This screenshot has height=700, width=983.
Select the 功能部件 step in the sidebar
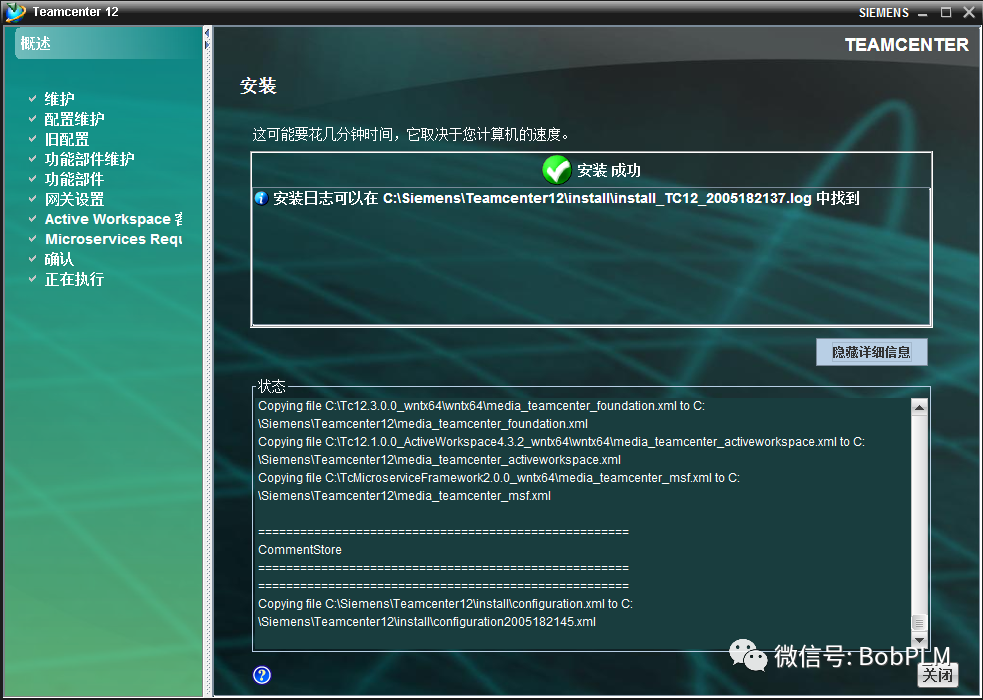pyautogui.click(x=75, y=179)
